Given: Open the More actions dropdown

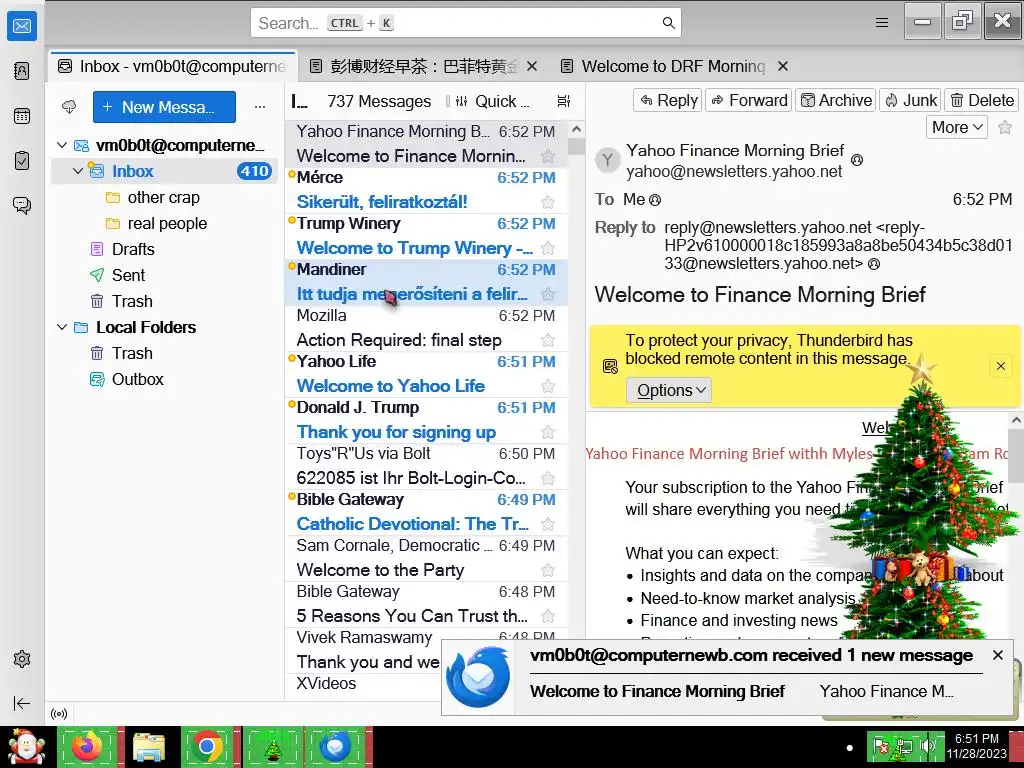Looking at the screenshot, I should pyautogui.click(x=957, y=127).
